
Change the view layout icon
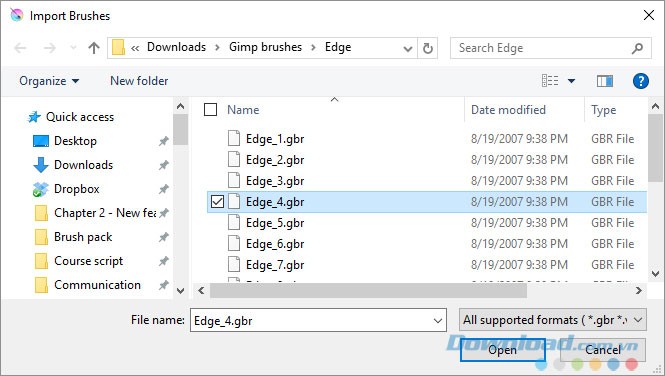[x=550, y=81]
